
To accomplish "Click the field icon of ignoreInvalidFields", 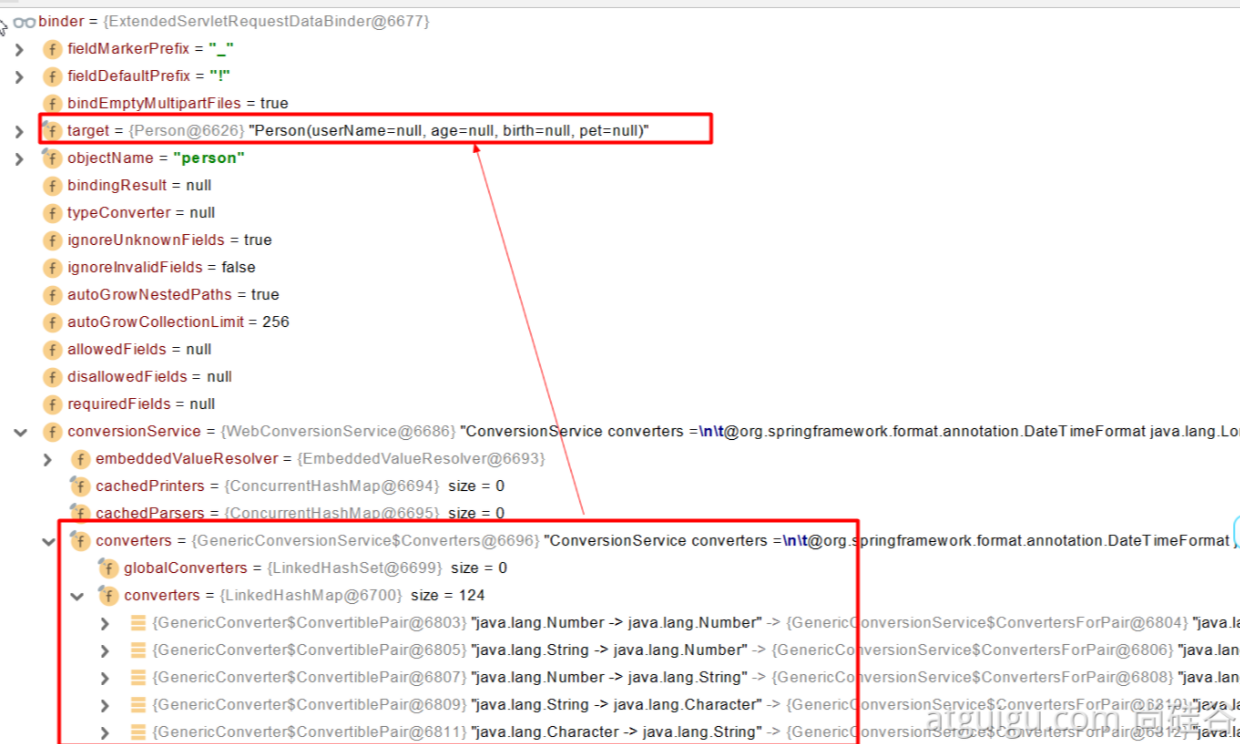I will click(x=52, y=267).
